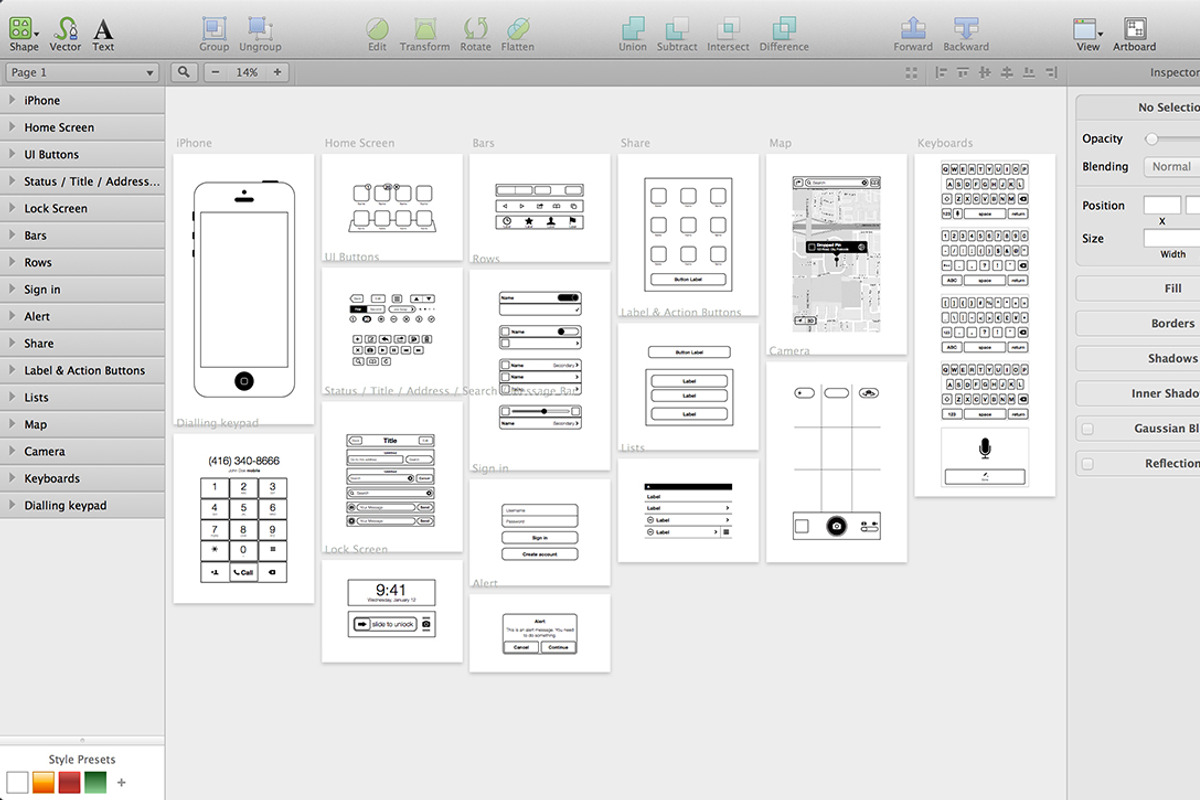Click the Opacity slider handle

click(x=1152, y=139)
